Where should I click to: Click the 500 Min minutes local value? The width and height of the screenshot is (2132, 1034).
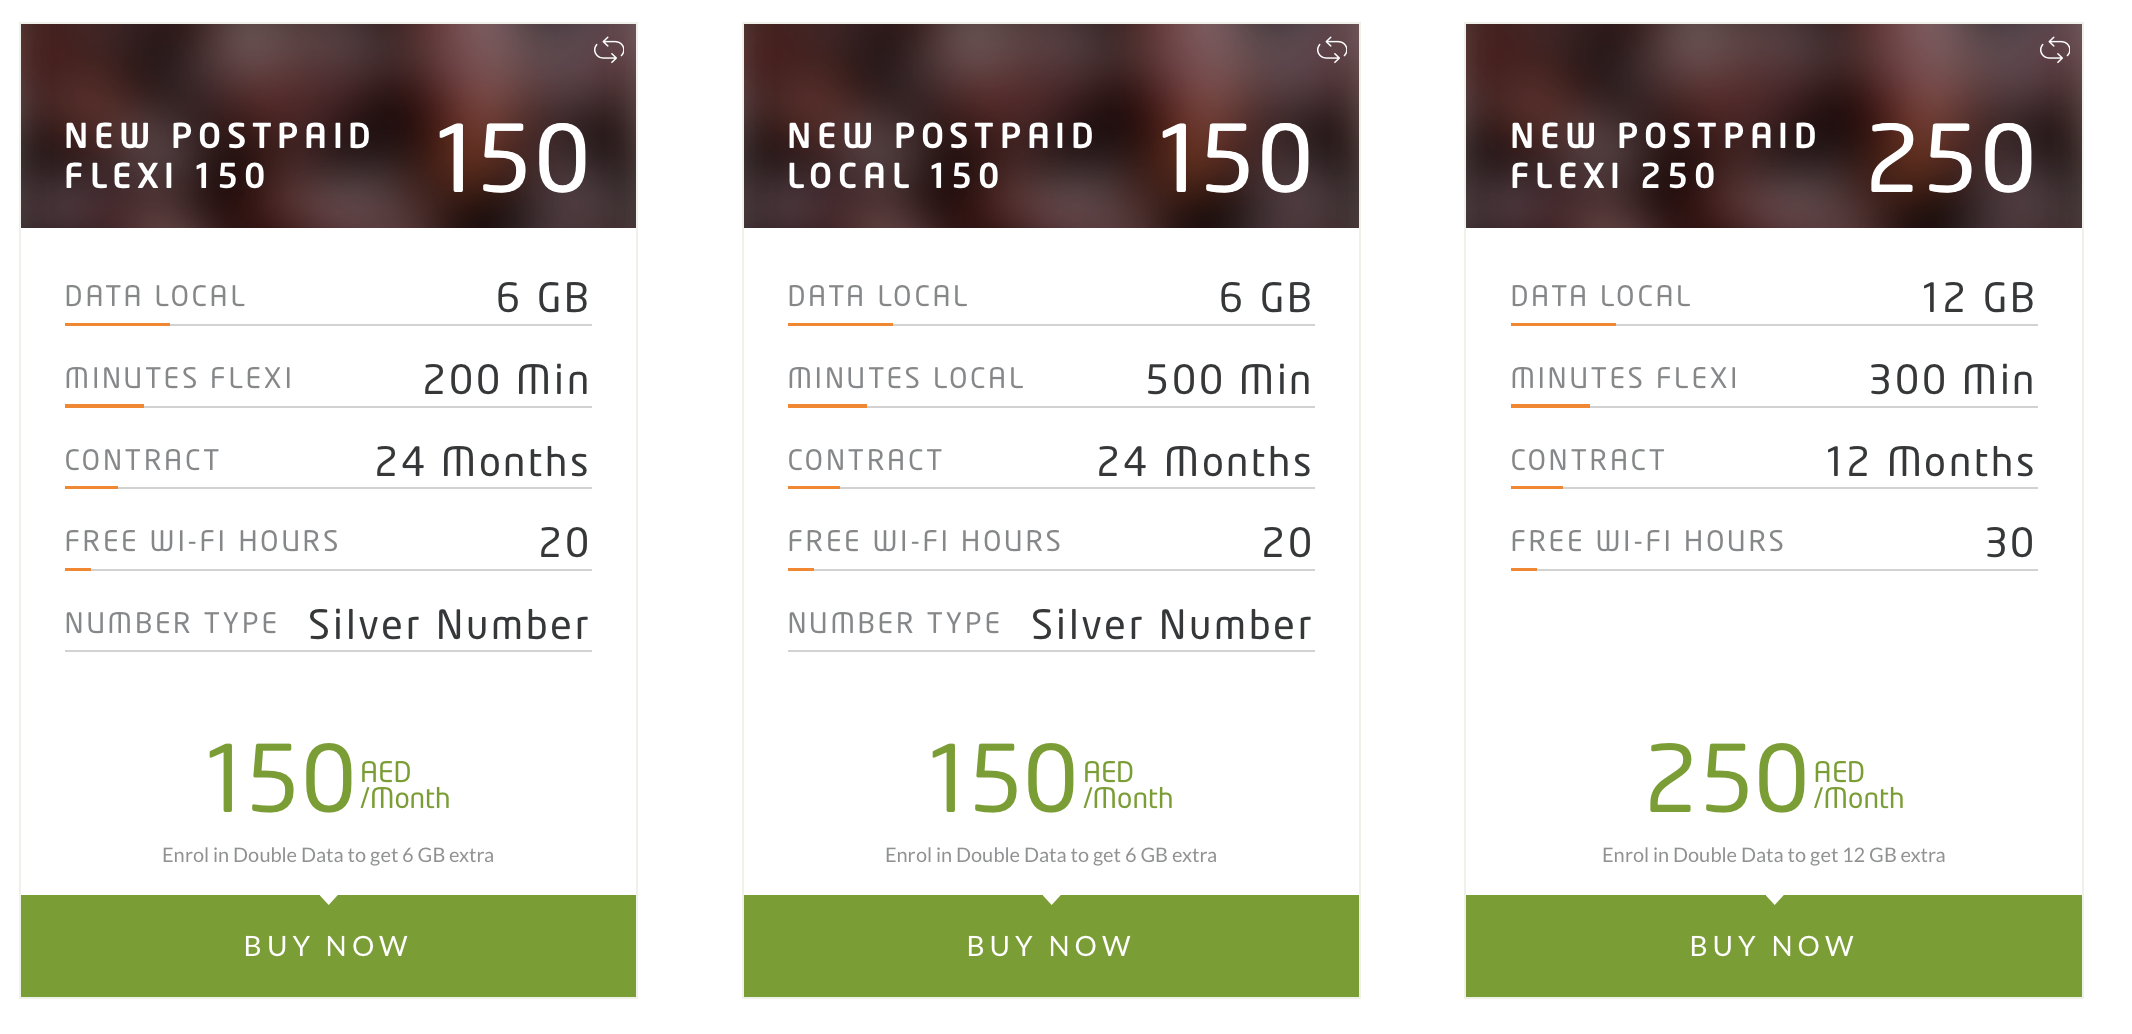(x=1228, y=380)
